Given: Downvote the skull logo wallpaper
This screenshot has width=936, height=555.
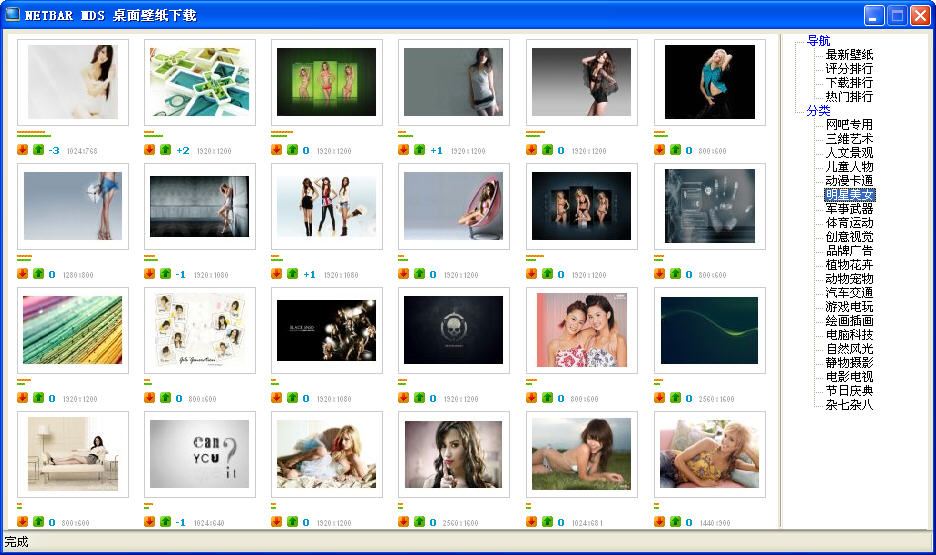Looking at the screenshot, I should click(x=404, y=398).
